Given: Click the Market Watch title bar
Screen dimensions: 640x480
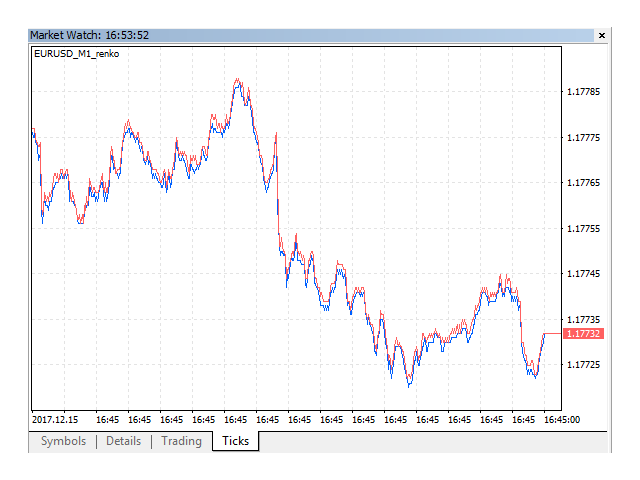Looking at the screenshot, I should 300,35.
